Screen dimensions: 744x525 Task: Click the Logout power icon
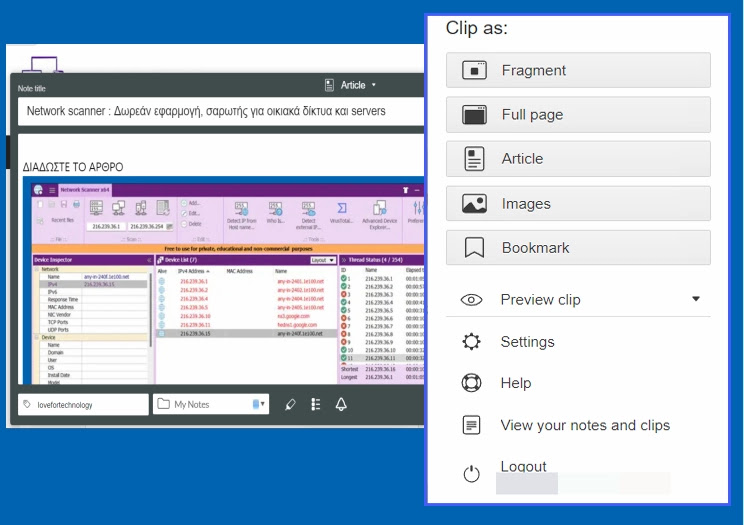tap(471, 473)
